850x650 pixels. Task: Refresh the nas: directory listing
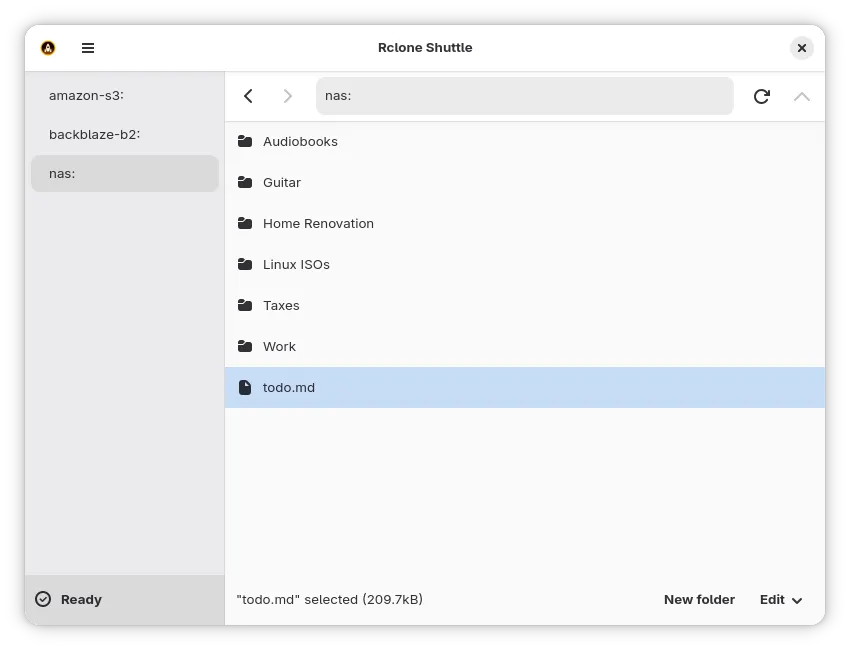tap(762, 96)
